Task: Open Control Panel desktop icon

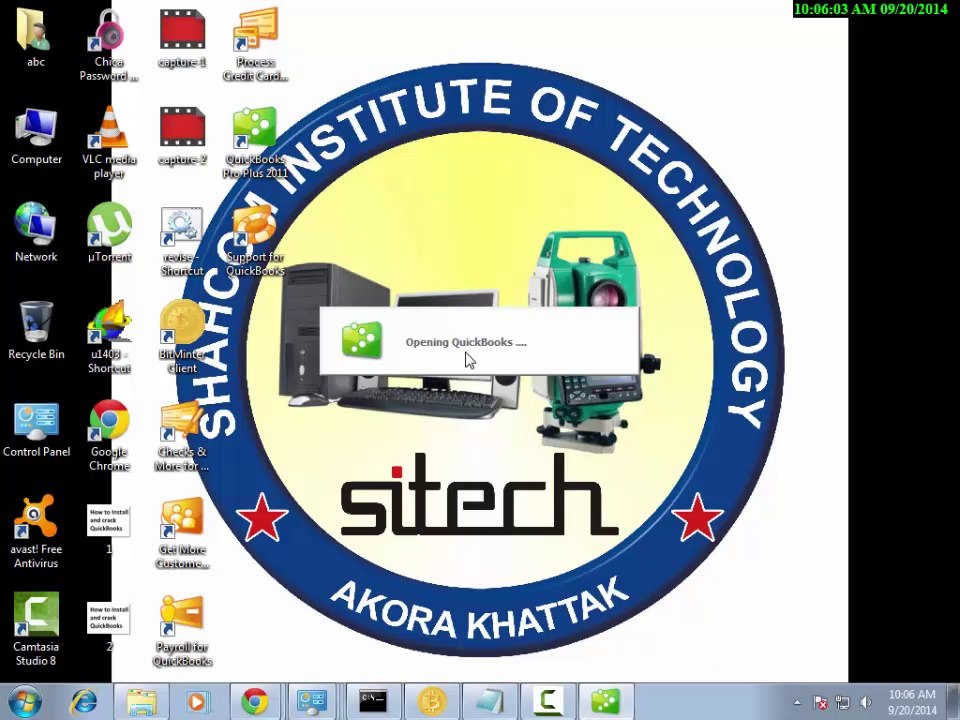Action: click(x=36, y=429)
